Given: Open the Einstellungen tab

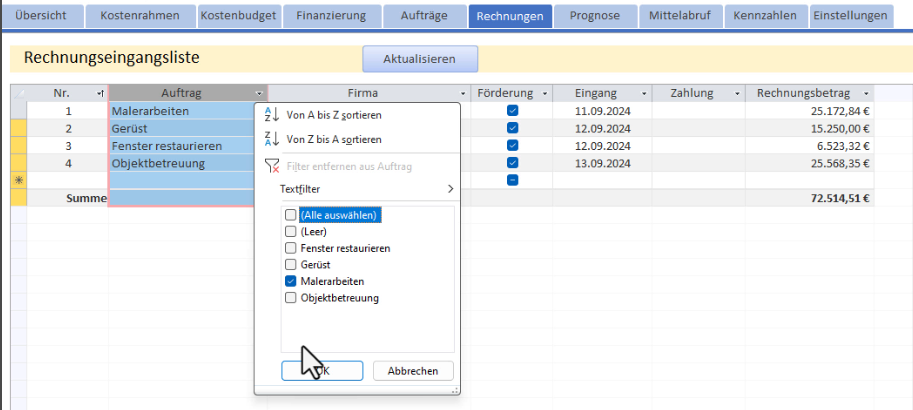Looking at the screenshot, I should click(849, 16).
